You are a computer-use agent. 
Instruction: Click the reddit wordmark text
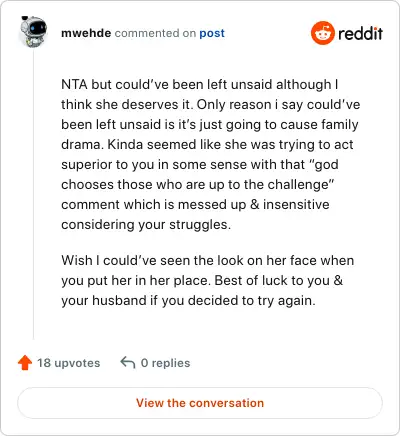pyautogui.click(x=360, y=33)
